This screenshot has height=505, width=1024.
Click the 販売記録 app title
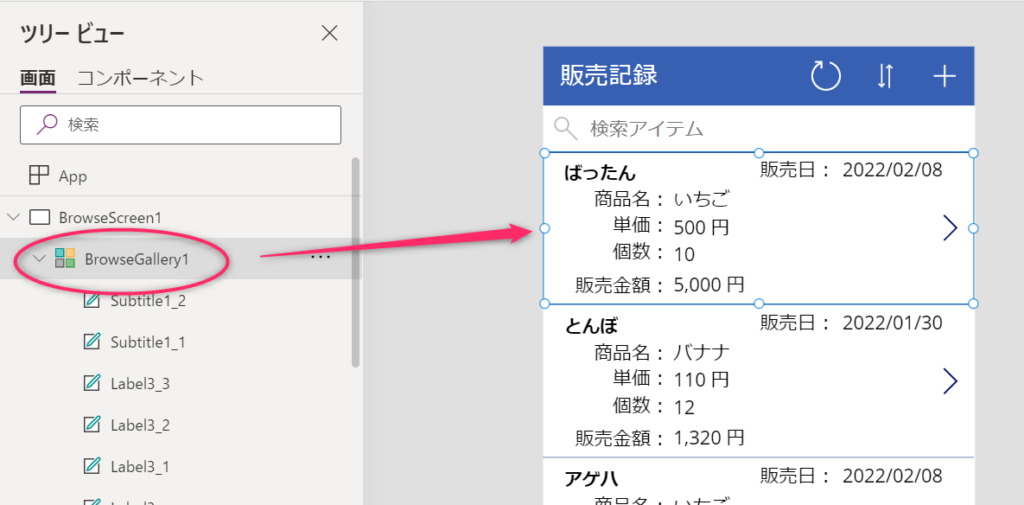click(609, 76)
